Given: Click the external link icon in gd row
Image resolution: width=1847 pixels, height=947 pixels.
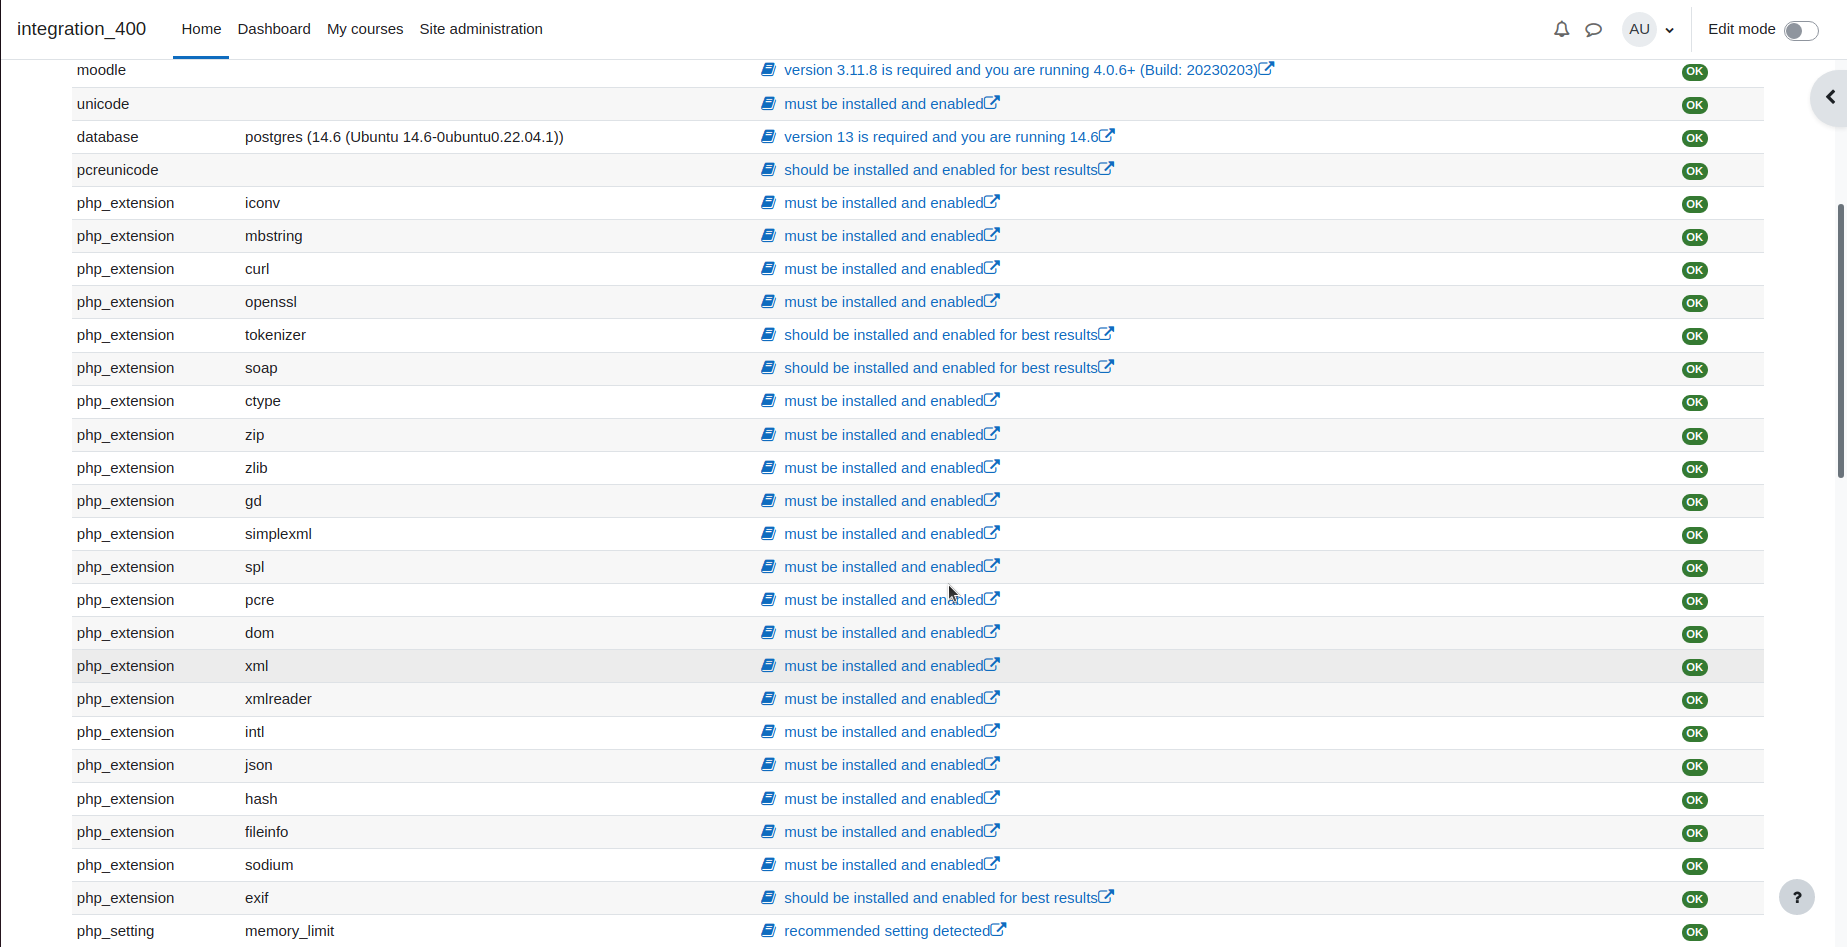Looking at the screenshot, I should [x=991, y=500].
